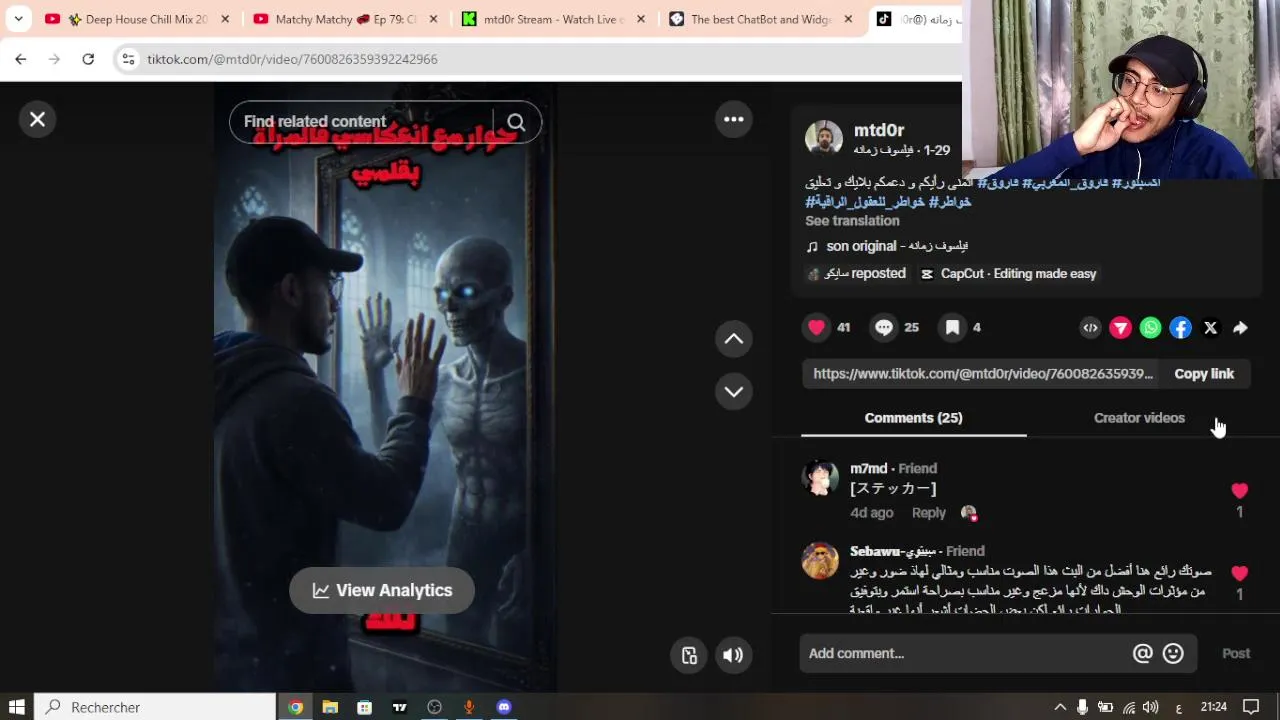Insert a mention with the @ icon

(1142, 653)
